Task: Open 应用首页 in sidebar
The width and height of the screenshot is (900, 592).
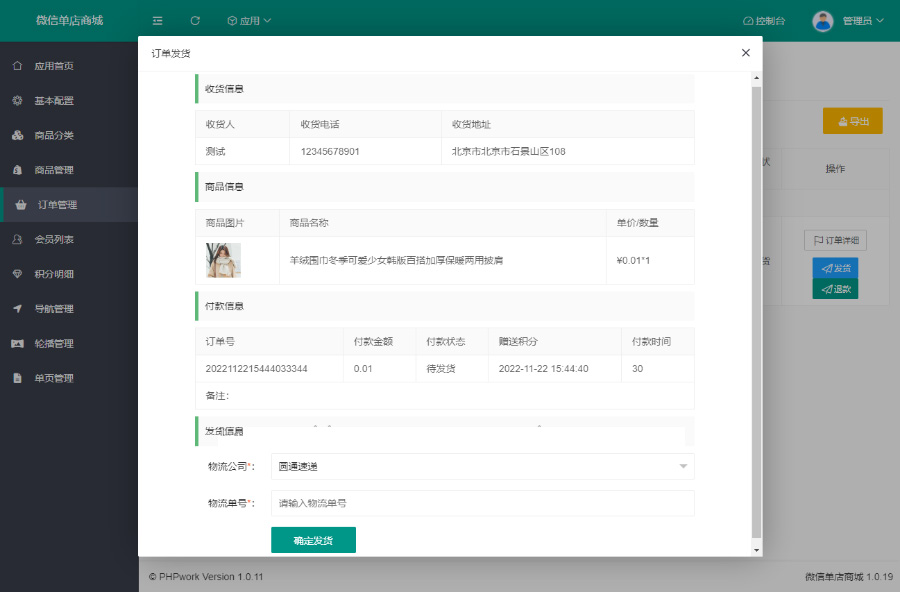Action: tap(54, 66)
